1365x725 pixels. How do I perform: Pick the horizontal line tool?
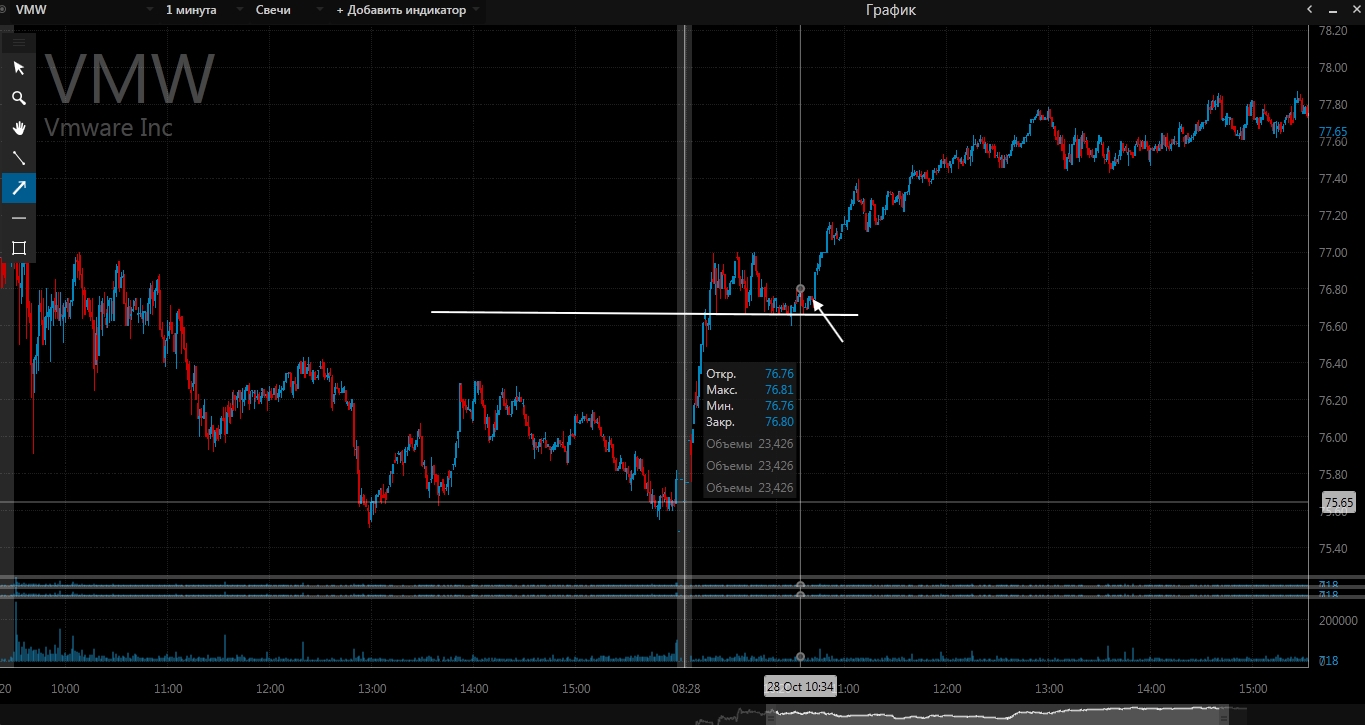18,218
